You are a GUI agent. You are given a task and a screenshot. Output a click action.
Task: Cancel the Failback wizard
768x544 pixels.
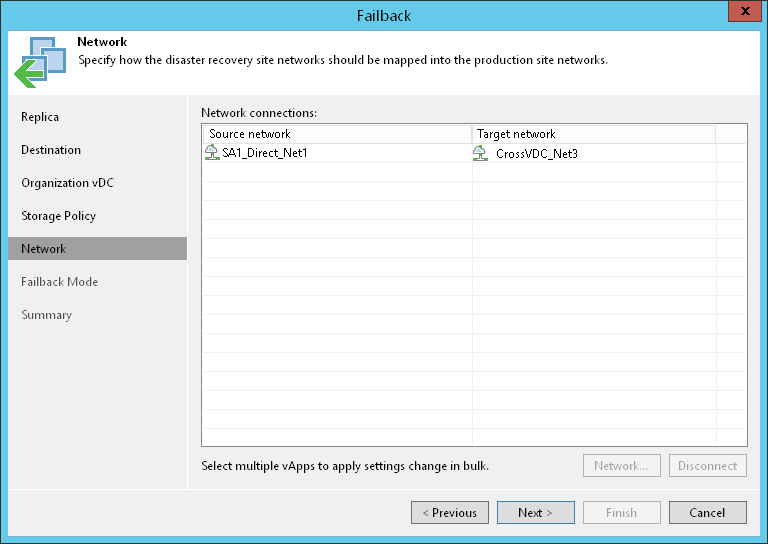(708, 513)
